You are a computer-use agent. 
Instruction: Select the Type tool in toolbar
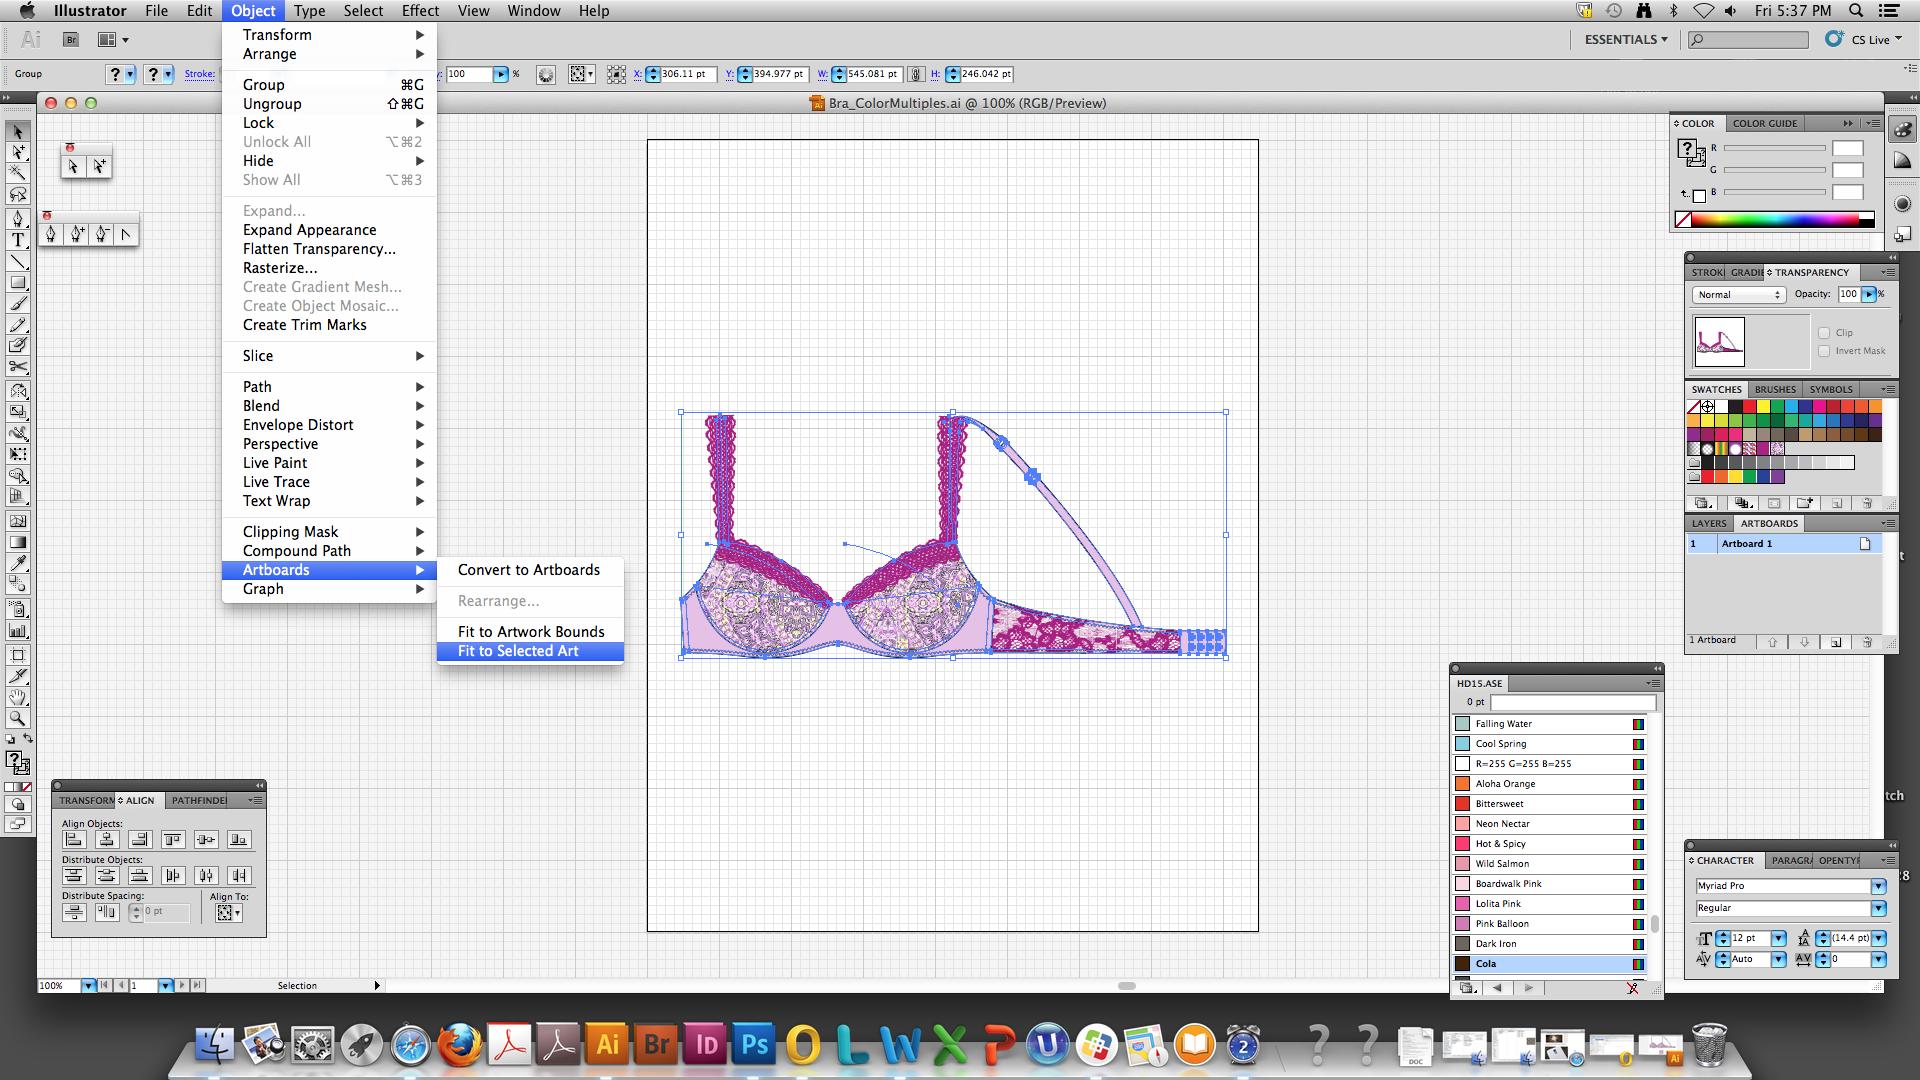18,240
